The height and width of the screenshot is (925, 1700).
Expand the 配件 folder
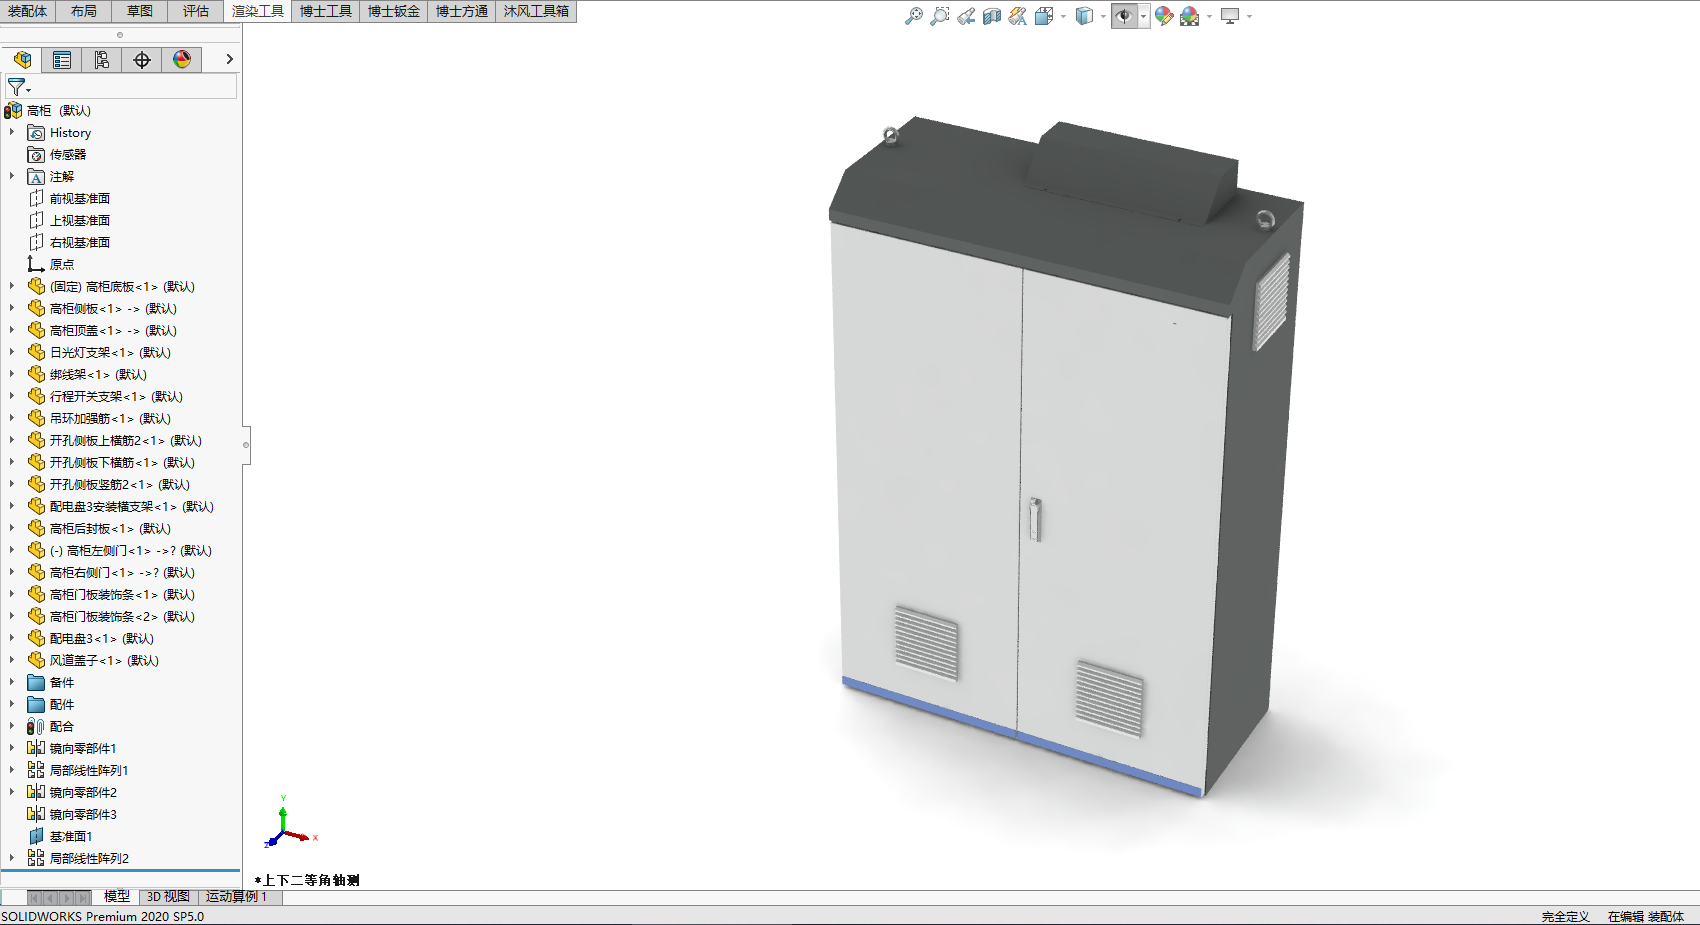(x=12, y=704)
